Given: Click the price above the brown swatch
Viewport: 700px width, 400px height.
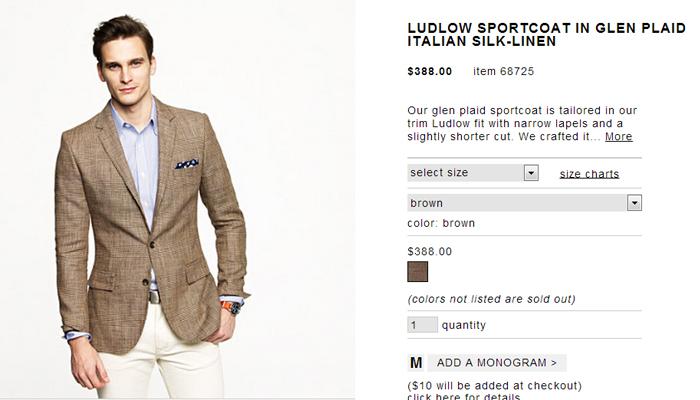Looking at the screenshot, I should (x=429, y=251).
